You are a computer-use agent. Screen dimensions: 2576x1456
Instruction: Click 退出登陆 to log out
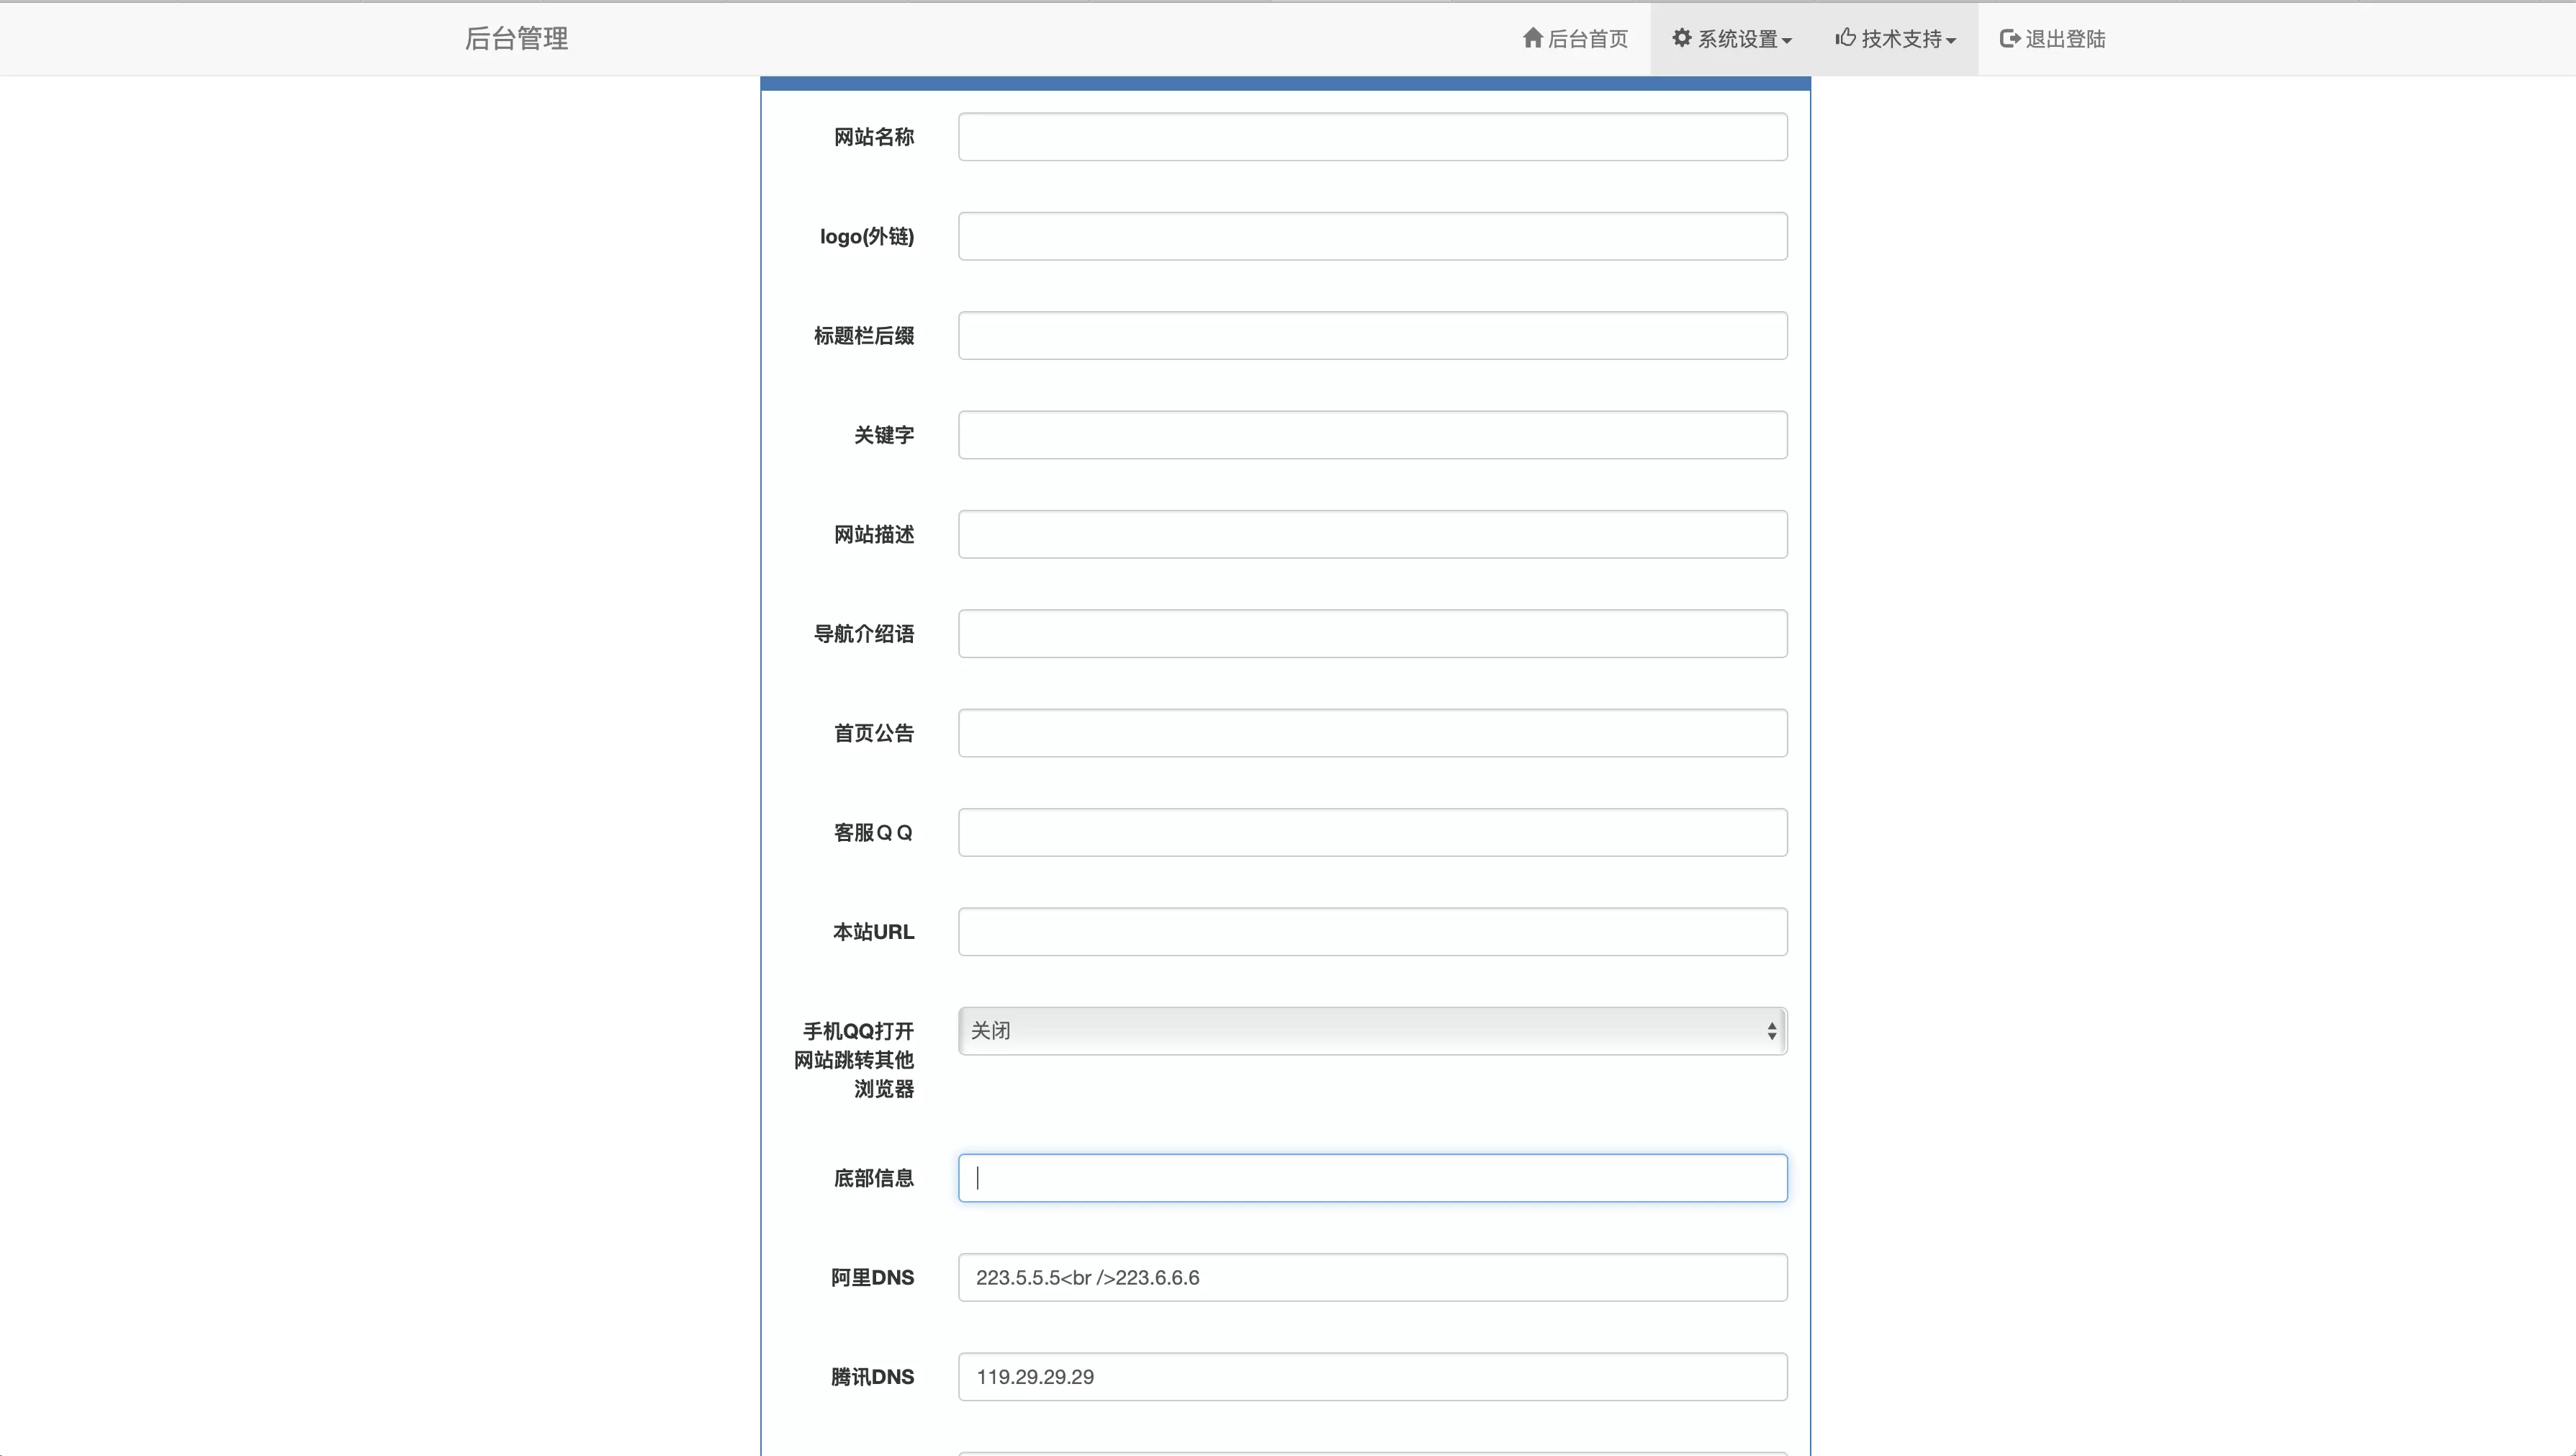point(2053,38)
